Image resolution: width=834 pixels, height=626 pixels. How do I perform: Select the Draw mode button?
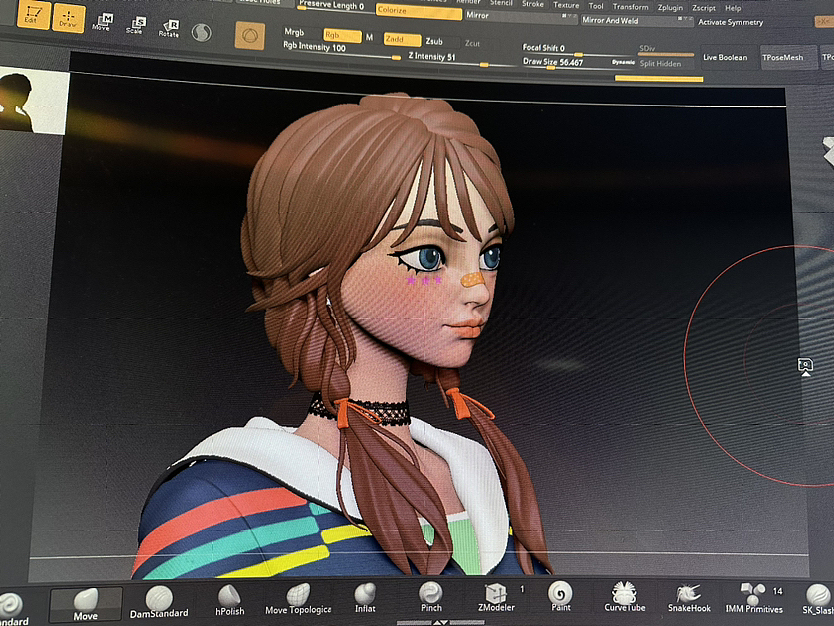[x=69, y=17]
